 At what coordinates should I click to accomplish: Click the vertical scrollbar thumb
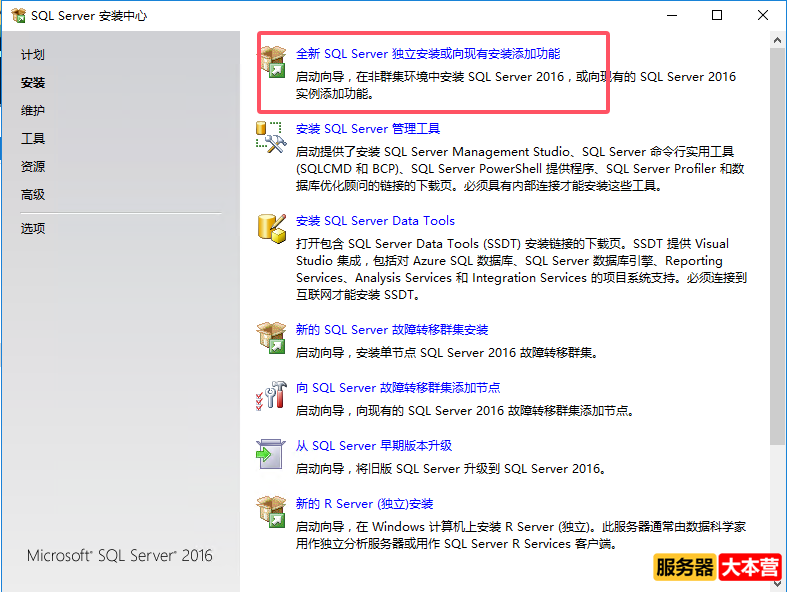(x=777, y=246)
